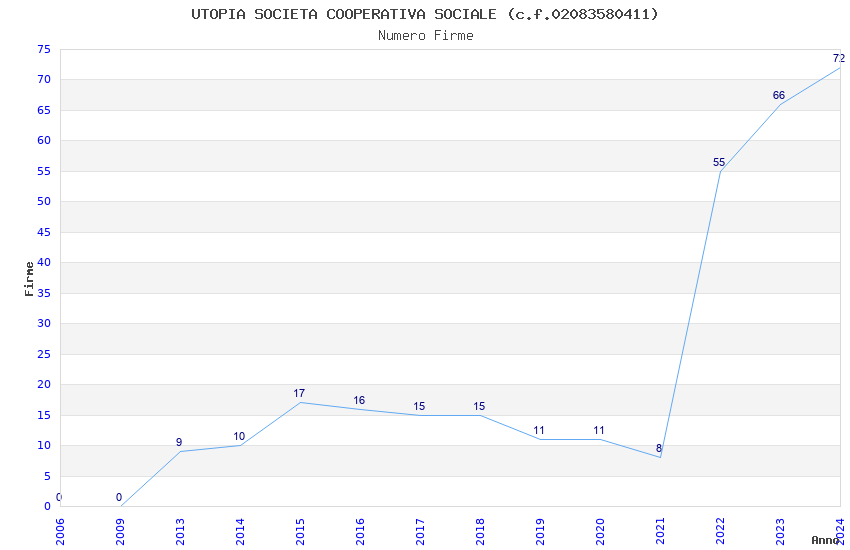Click data label 11 above 2020

[598, 430]
